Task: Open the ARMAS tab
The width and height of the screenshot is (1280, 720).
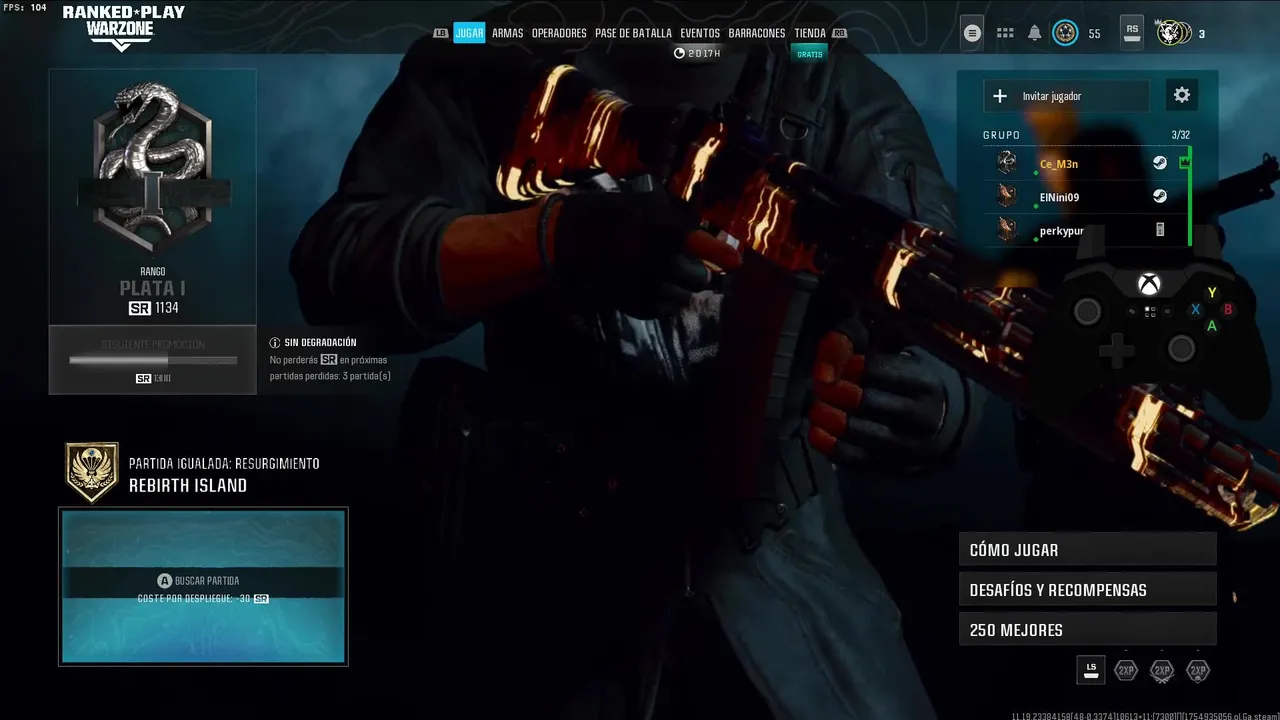Action: [x=507, y=33]
